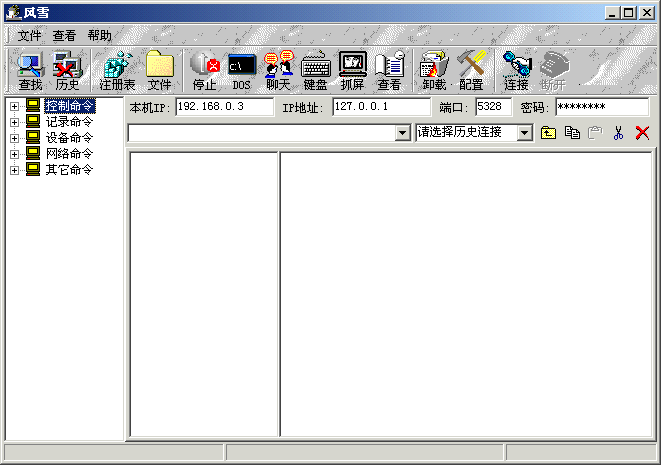The height and width of the screenshot is (465, 661).
Task: Click the 连接 (Connect) toolbar icon
Action: tap(516, 71)
